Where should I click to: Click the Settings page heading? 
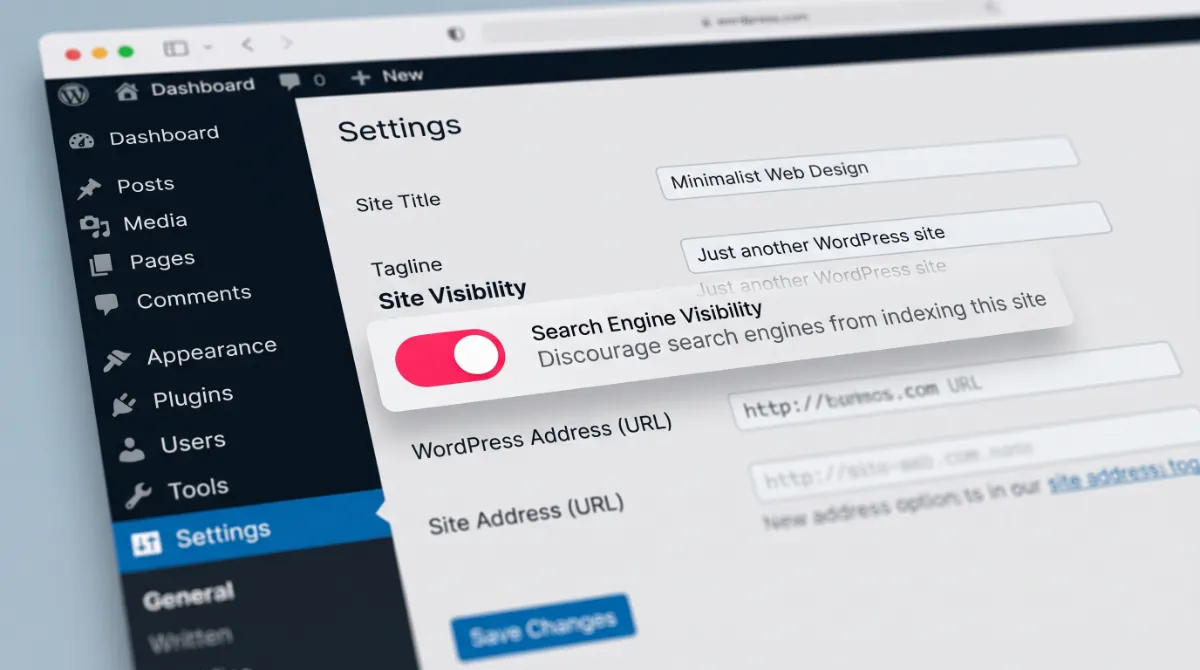(400, 128)
